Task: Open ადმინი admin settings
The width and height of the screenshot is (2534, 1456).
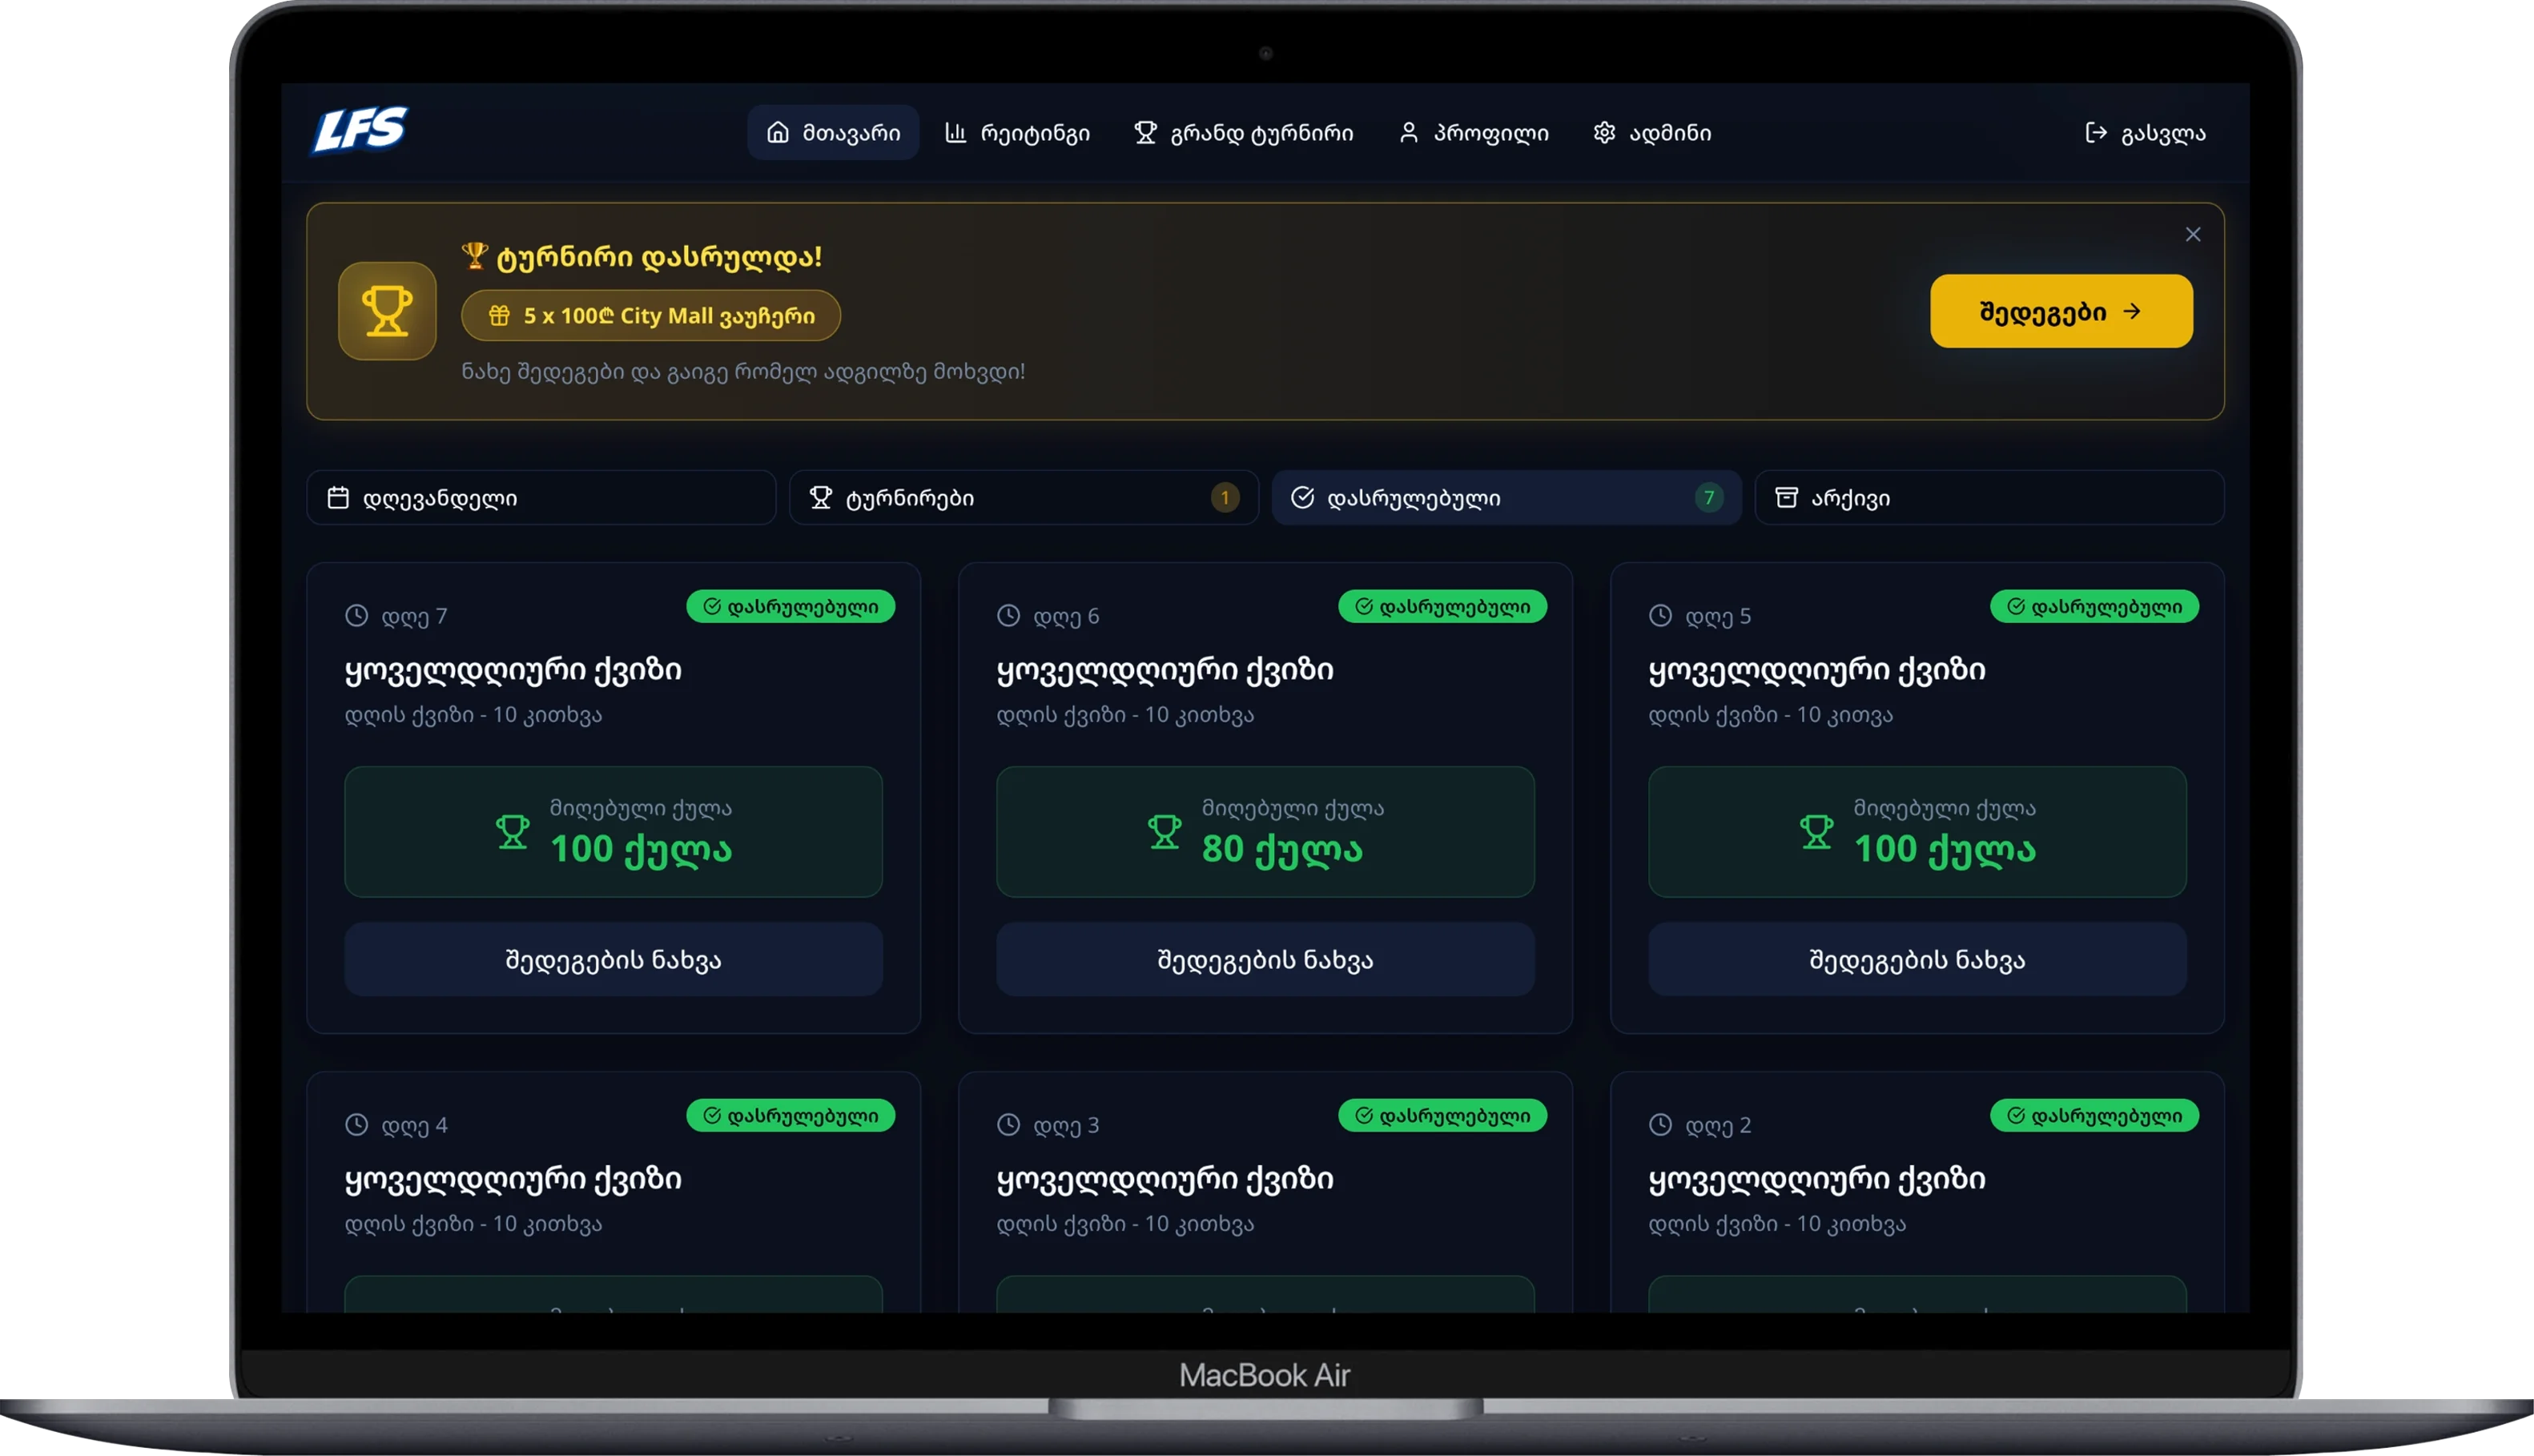Action: (x=1652, y=132)
